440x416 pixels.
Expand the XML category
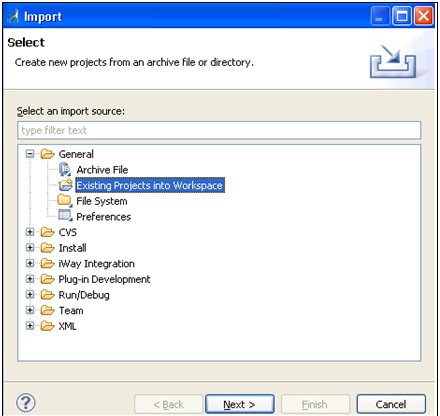coord(30,326)
